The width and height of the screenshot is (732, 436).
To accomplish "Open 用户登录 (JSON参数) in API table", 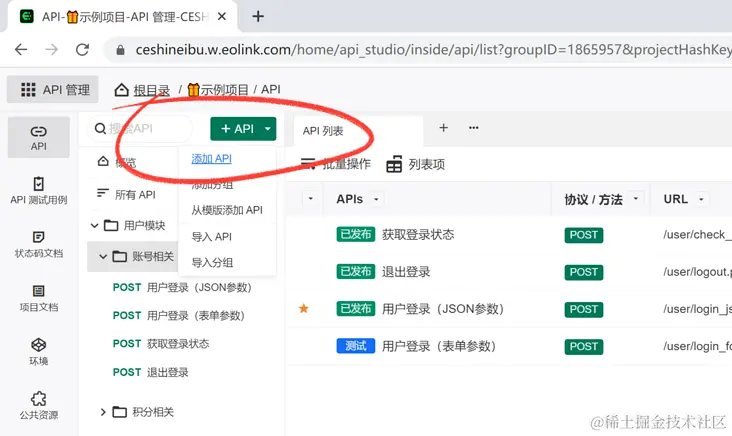I will coord(443,309).
